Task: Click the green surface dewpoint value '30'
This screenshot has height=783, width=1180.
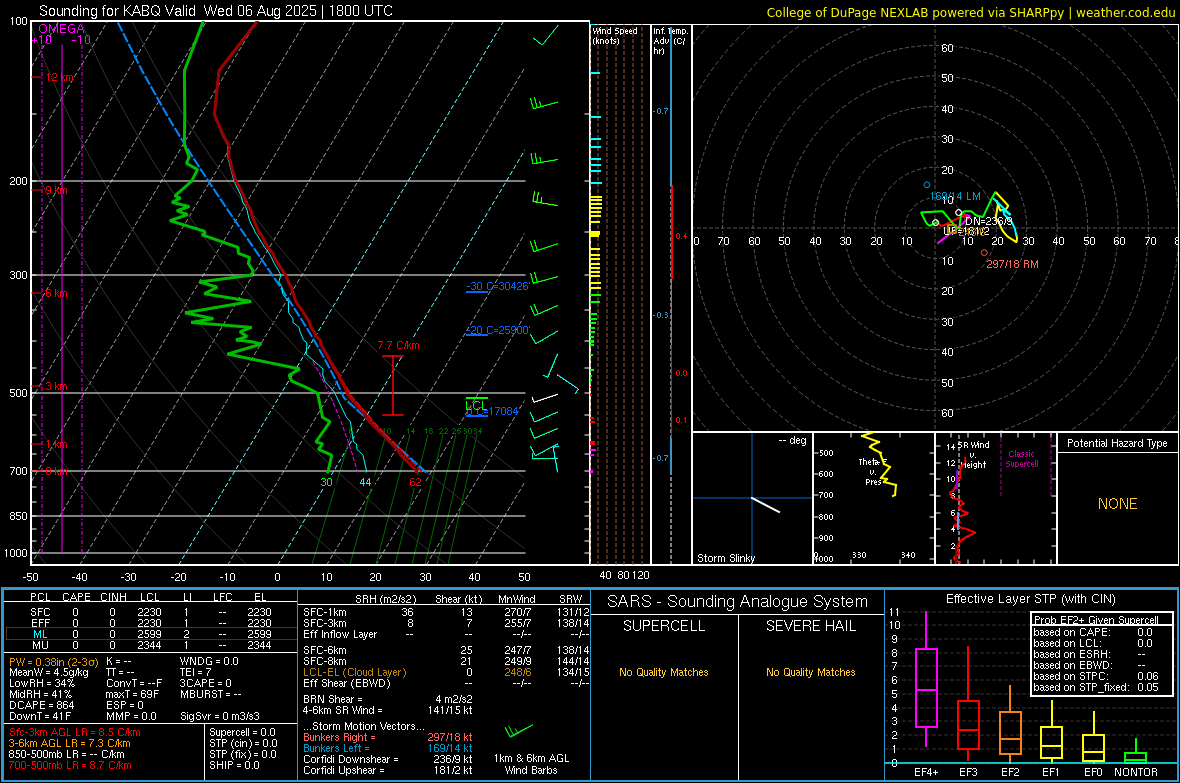Action: pos(326,482)
